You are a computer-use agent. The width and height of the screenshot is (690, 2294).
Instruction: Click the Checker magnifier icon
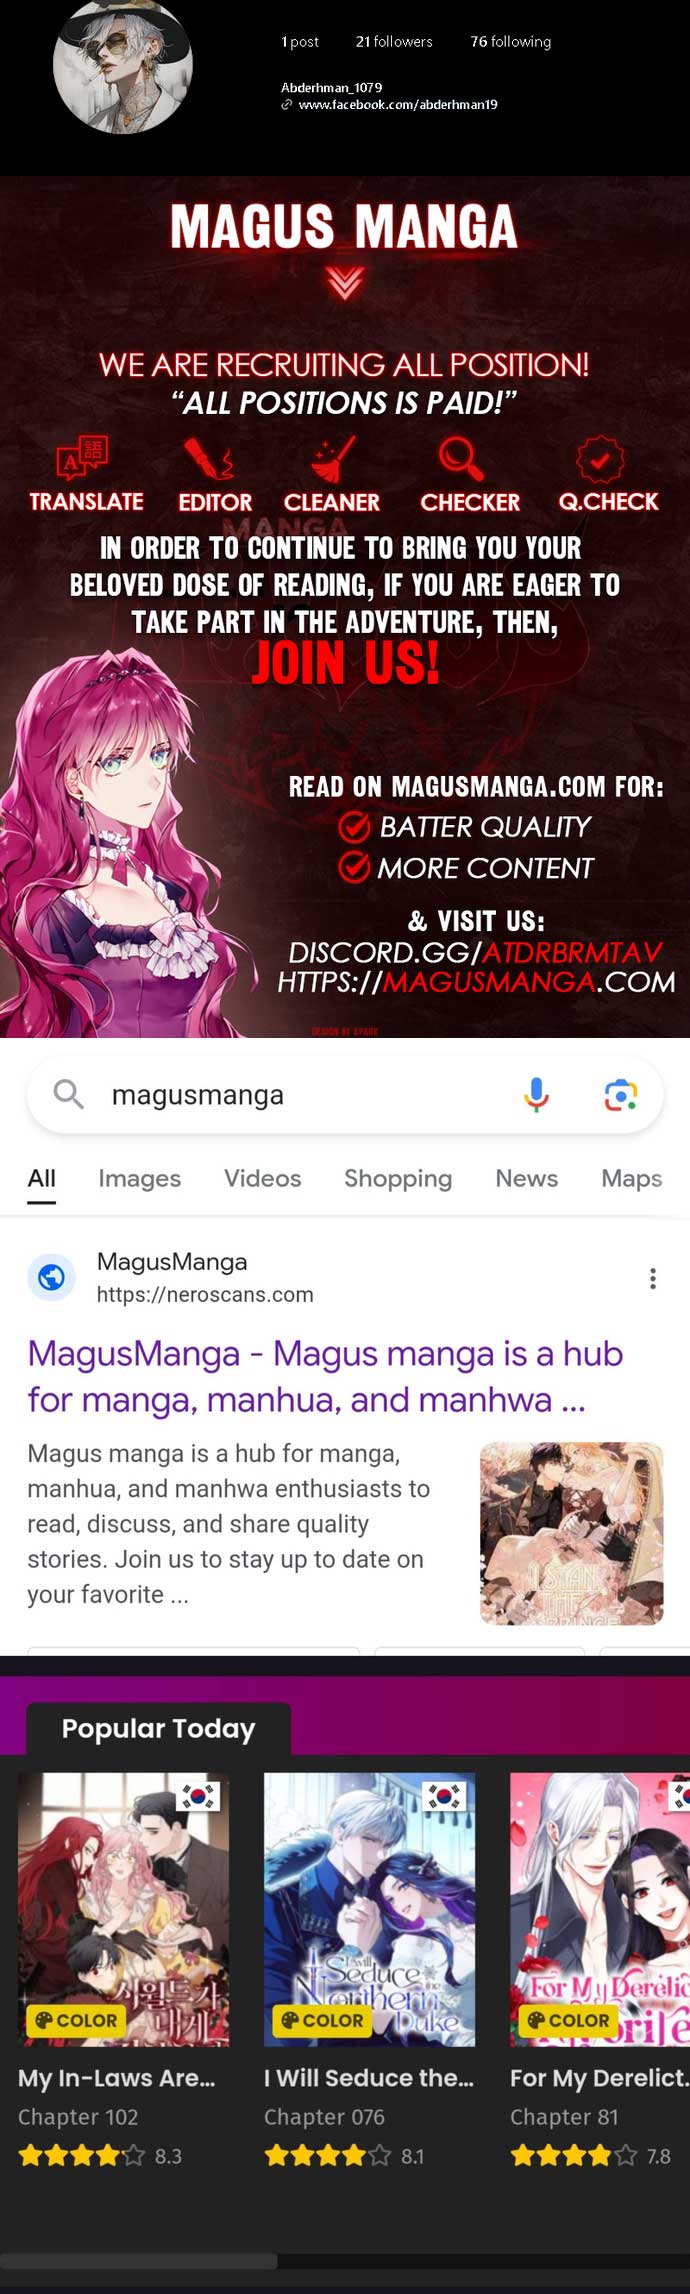point(461,458)
